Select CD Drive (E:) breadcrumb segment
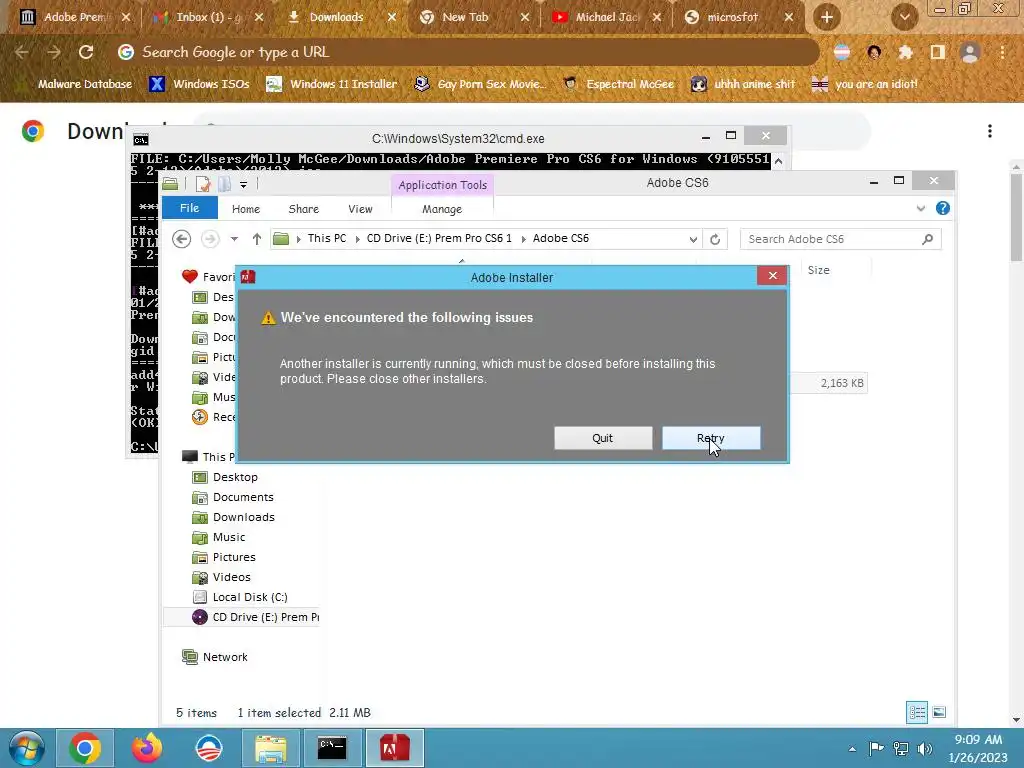1024x768 pixels. coord(439,238)
